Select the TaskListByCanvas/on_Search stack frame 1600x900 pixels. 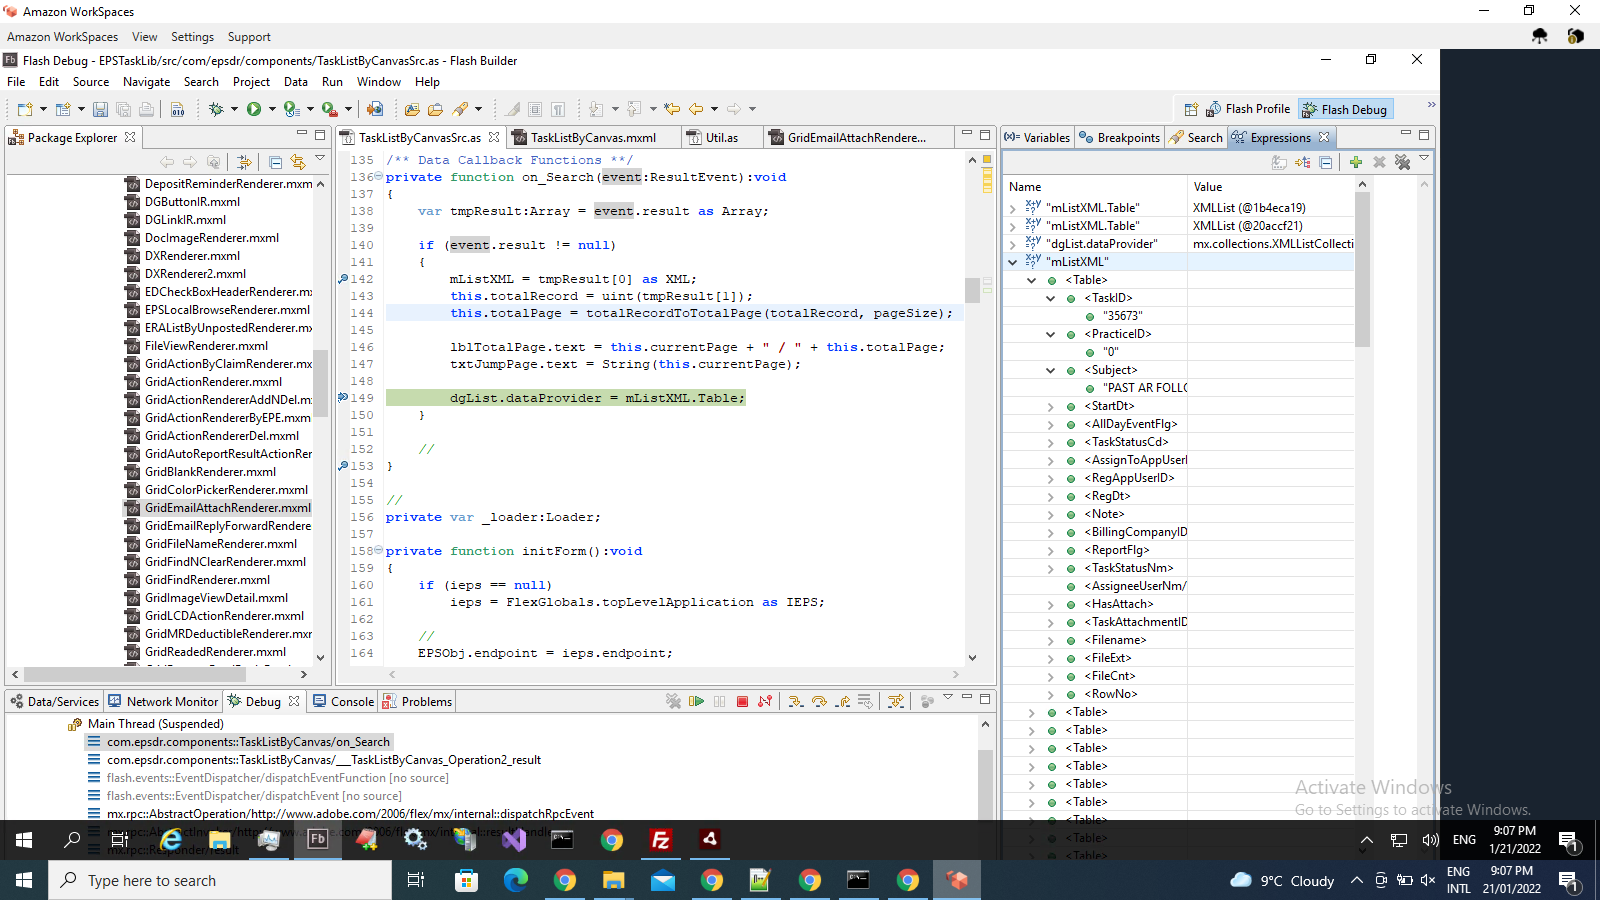pyautogui.click(x=248, y=742)
